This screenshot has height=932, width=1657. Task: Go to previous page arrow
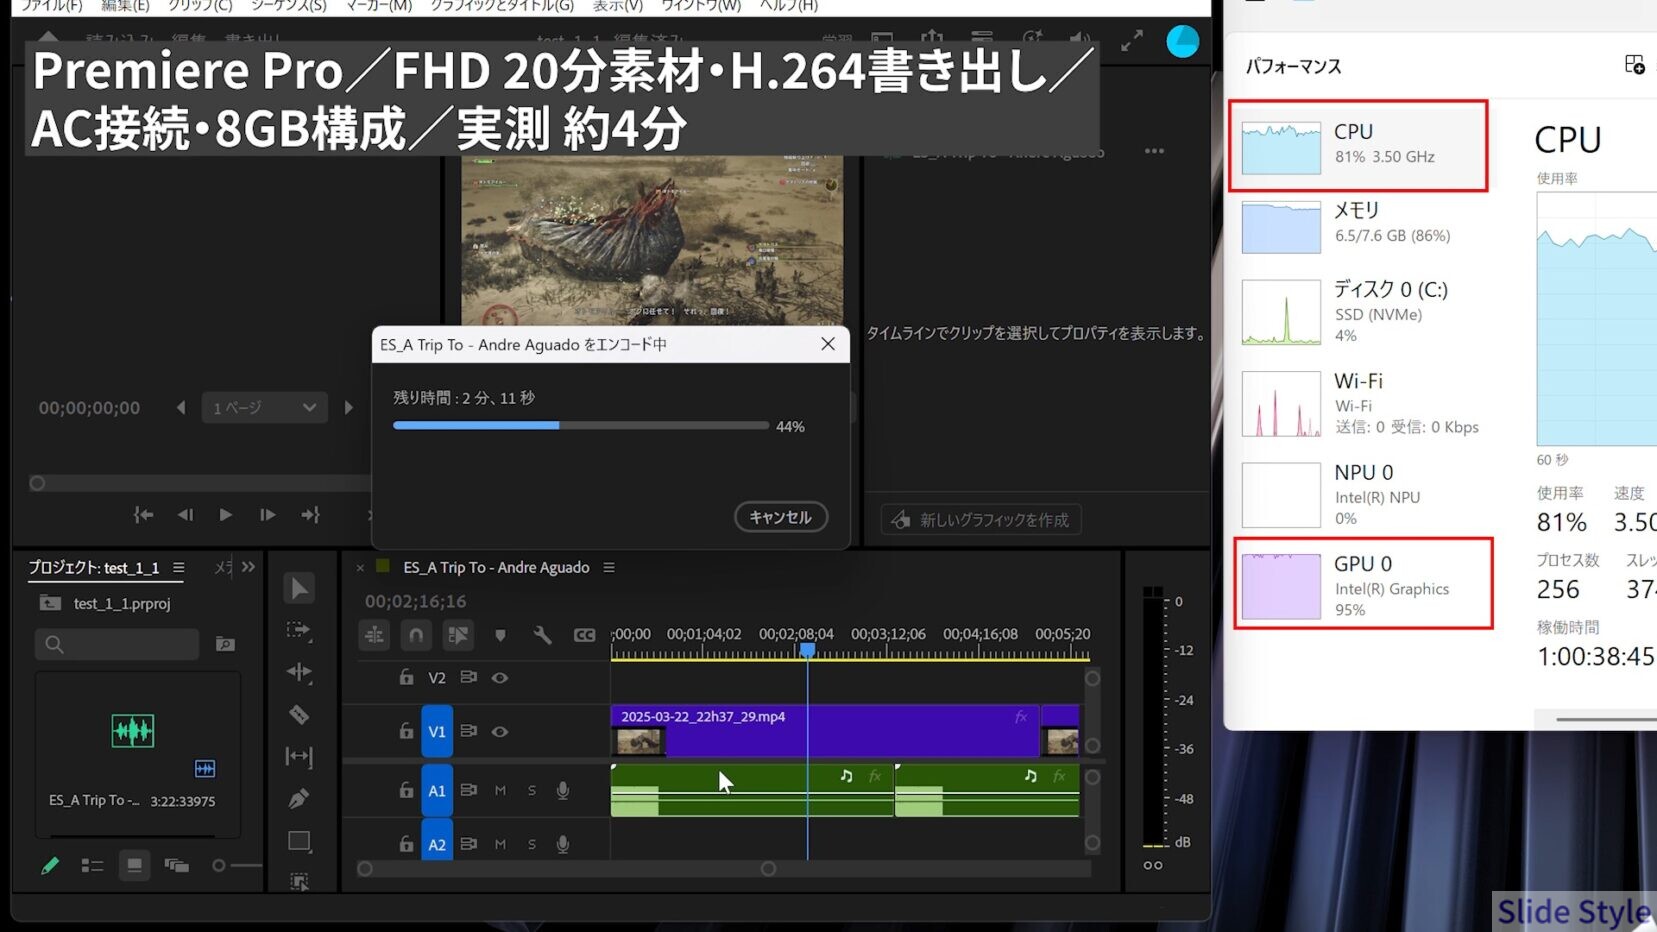(x=181, y=407)
